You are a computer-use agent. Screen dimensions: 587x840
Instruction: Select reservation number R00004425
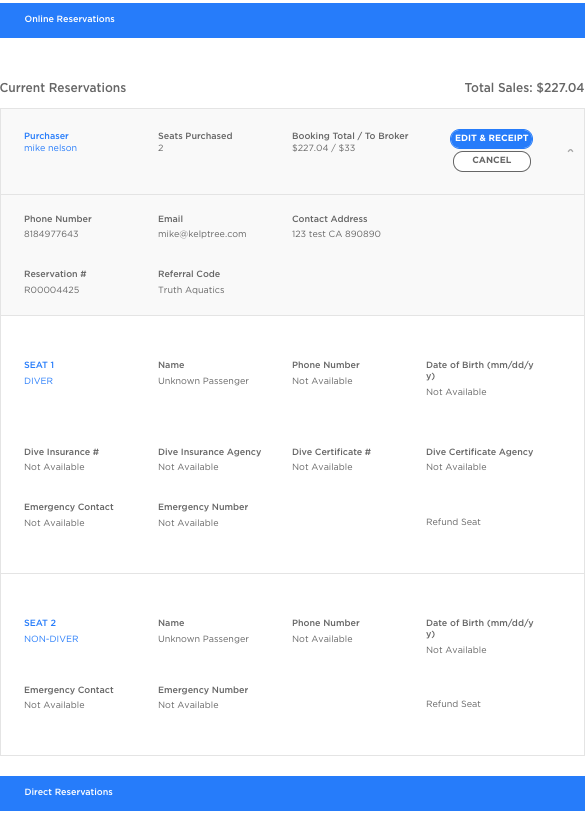click(x=51, y=290)
